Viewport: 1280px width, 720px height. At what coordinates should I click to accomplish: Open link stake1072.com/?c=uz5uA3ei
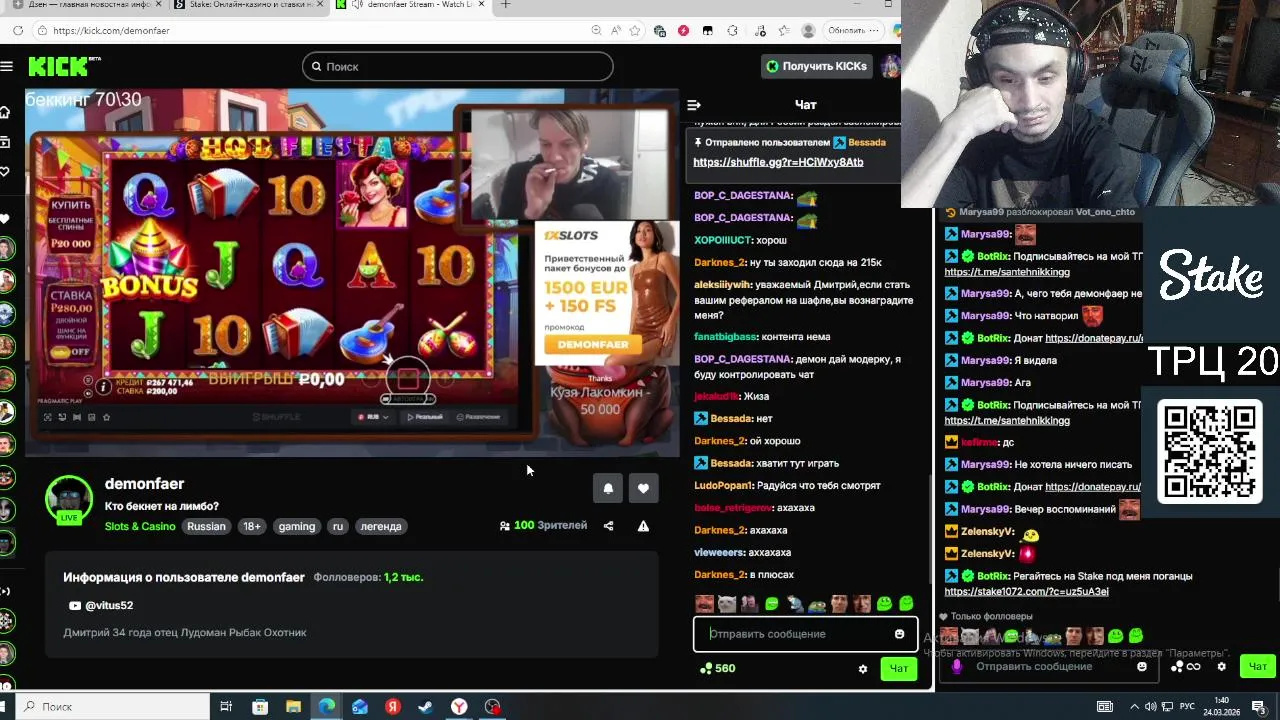pos(1026,591)
